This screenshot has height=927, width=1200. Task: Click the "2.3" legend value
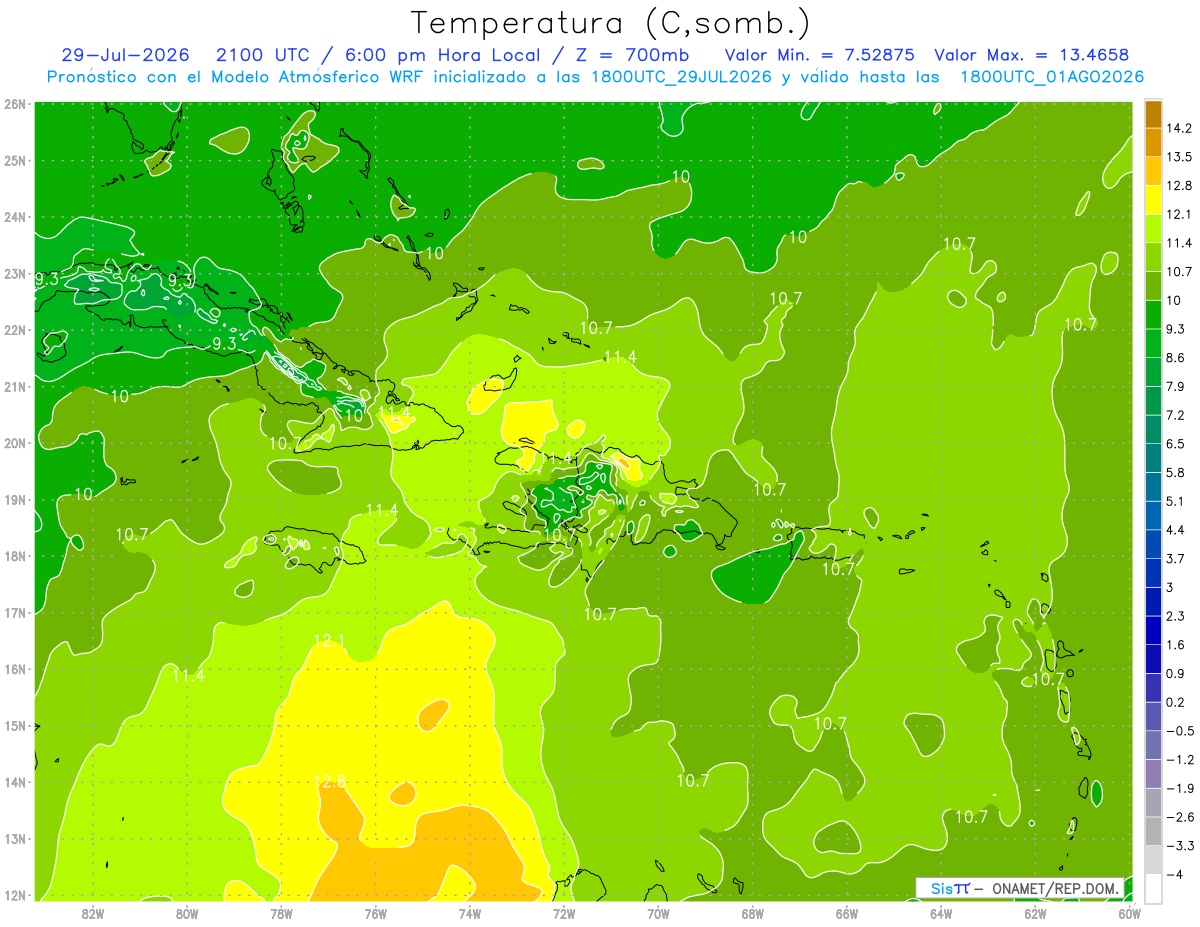(1176, 615)
